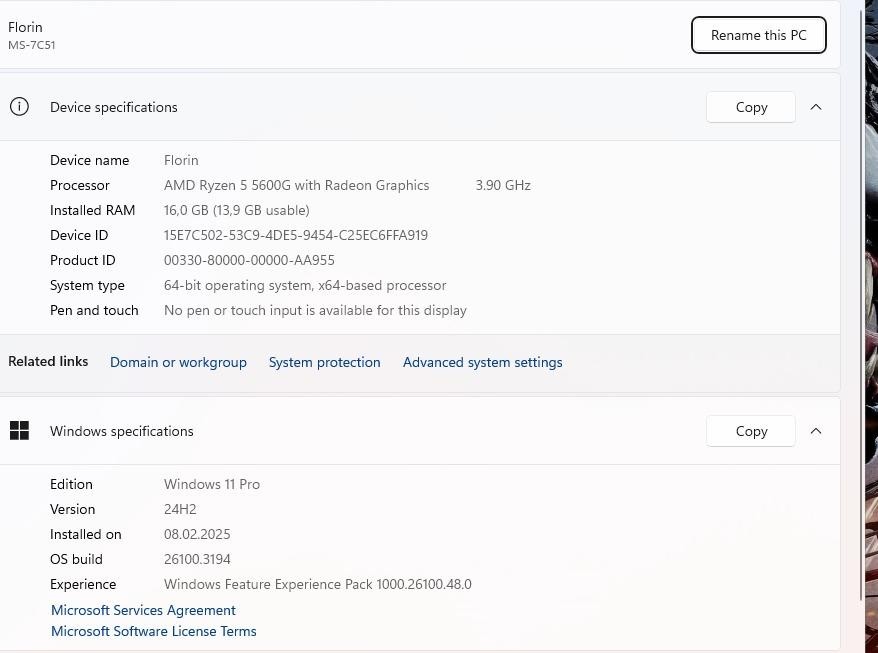Open Microsoft Software License Terms

click(153, 631)
